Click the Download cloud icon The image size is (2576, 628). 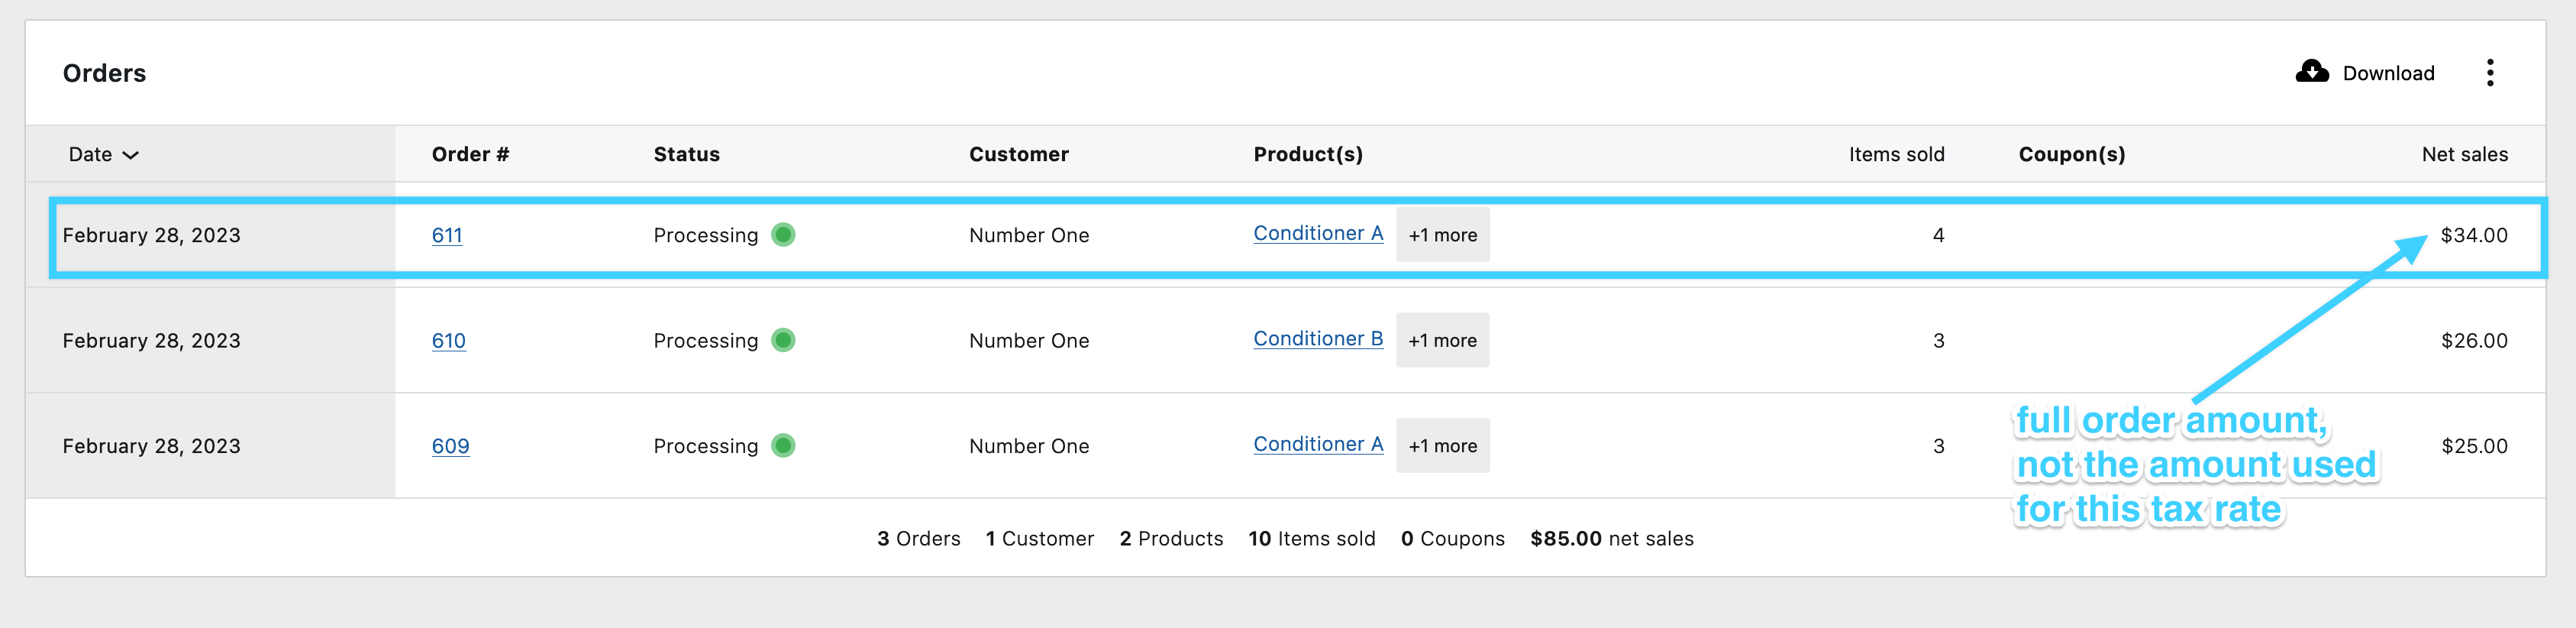pos(2312,72)
